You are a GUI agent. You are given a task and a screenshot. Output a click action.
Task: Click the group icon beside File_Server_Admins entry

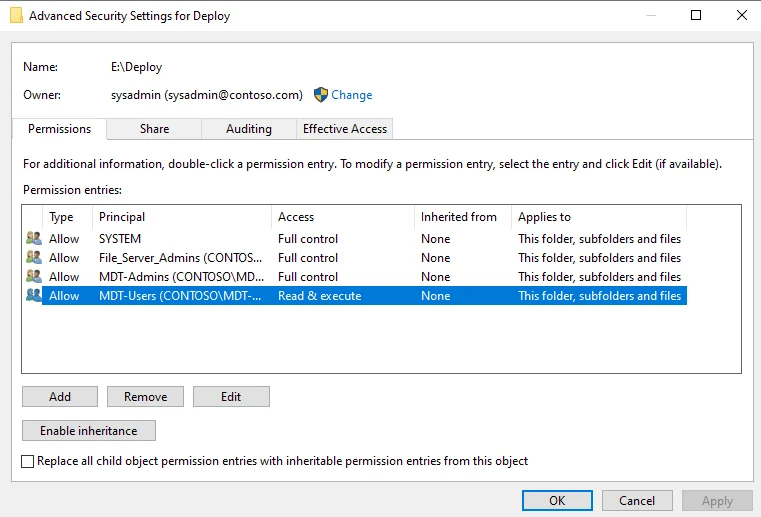click(x=34, y=258)
